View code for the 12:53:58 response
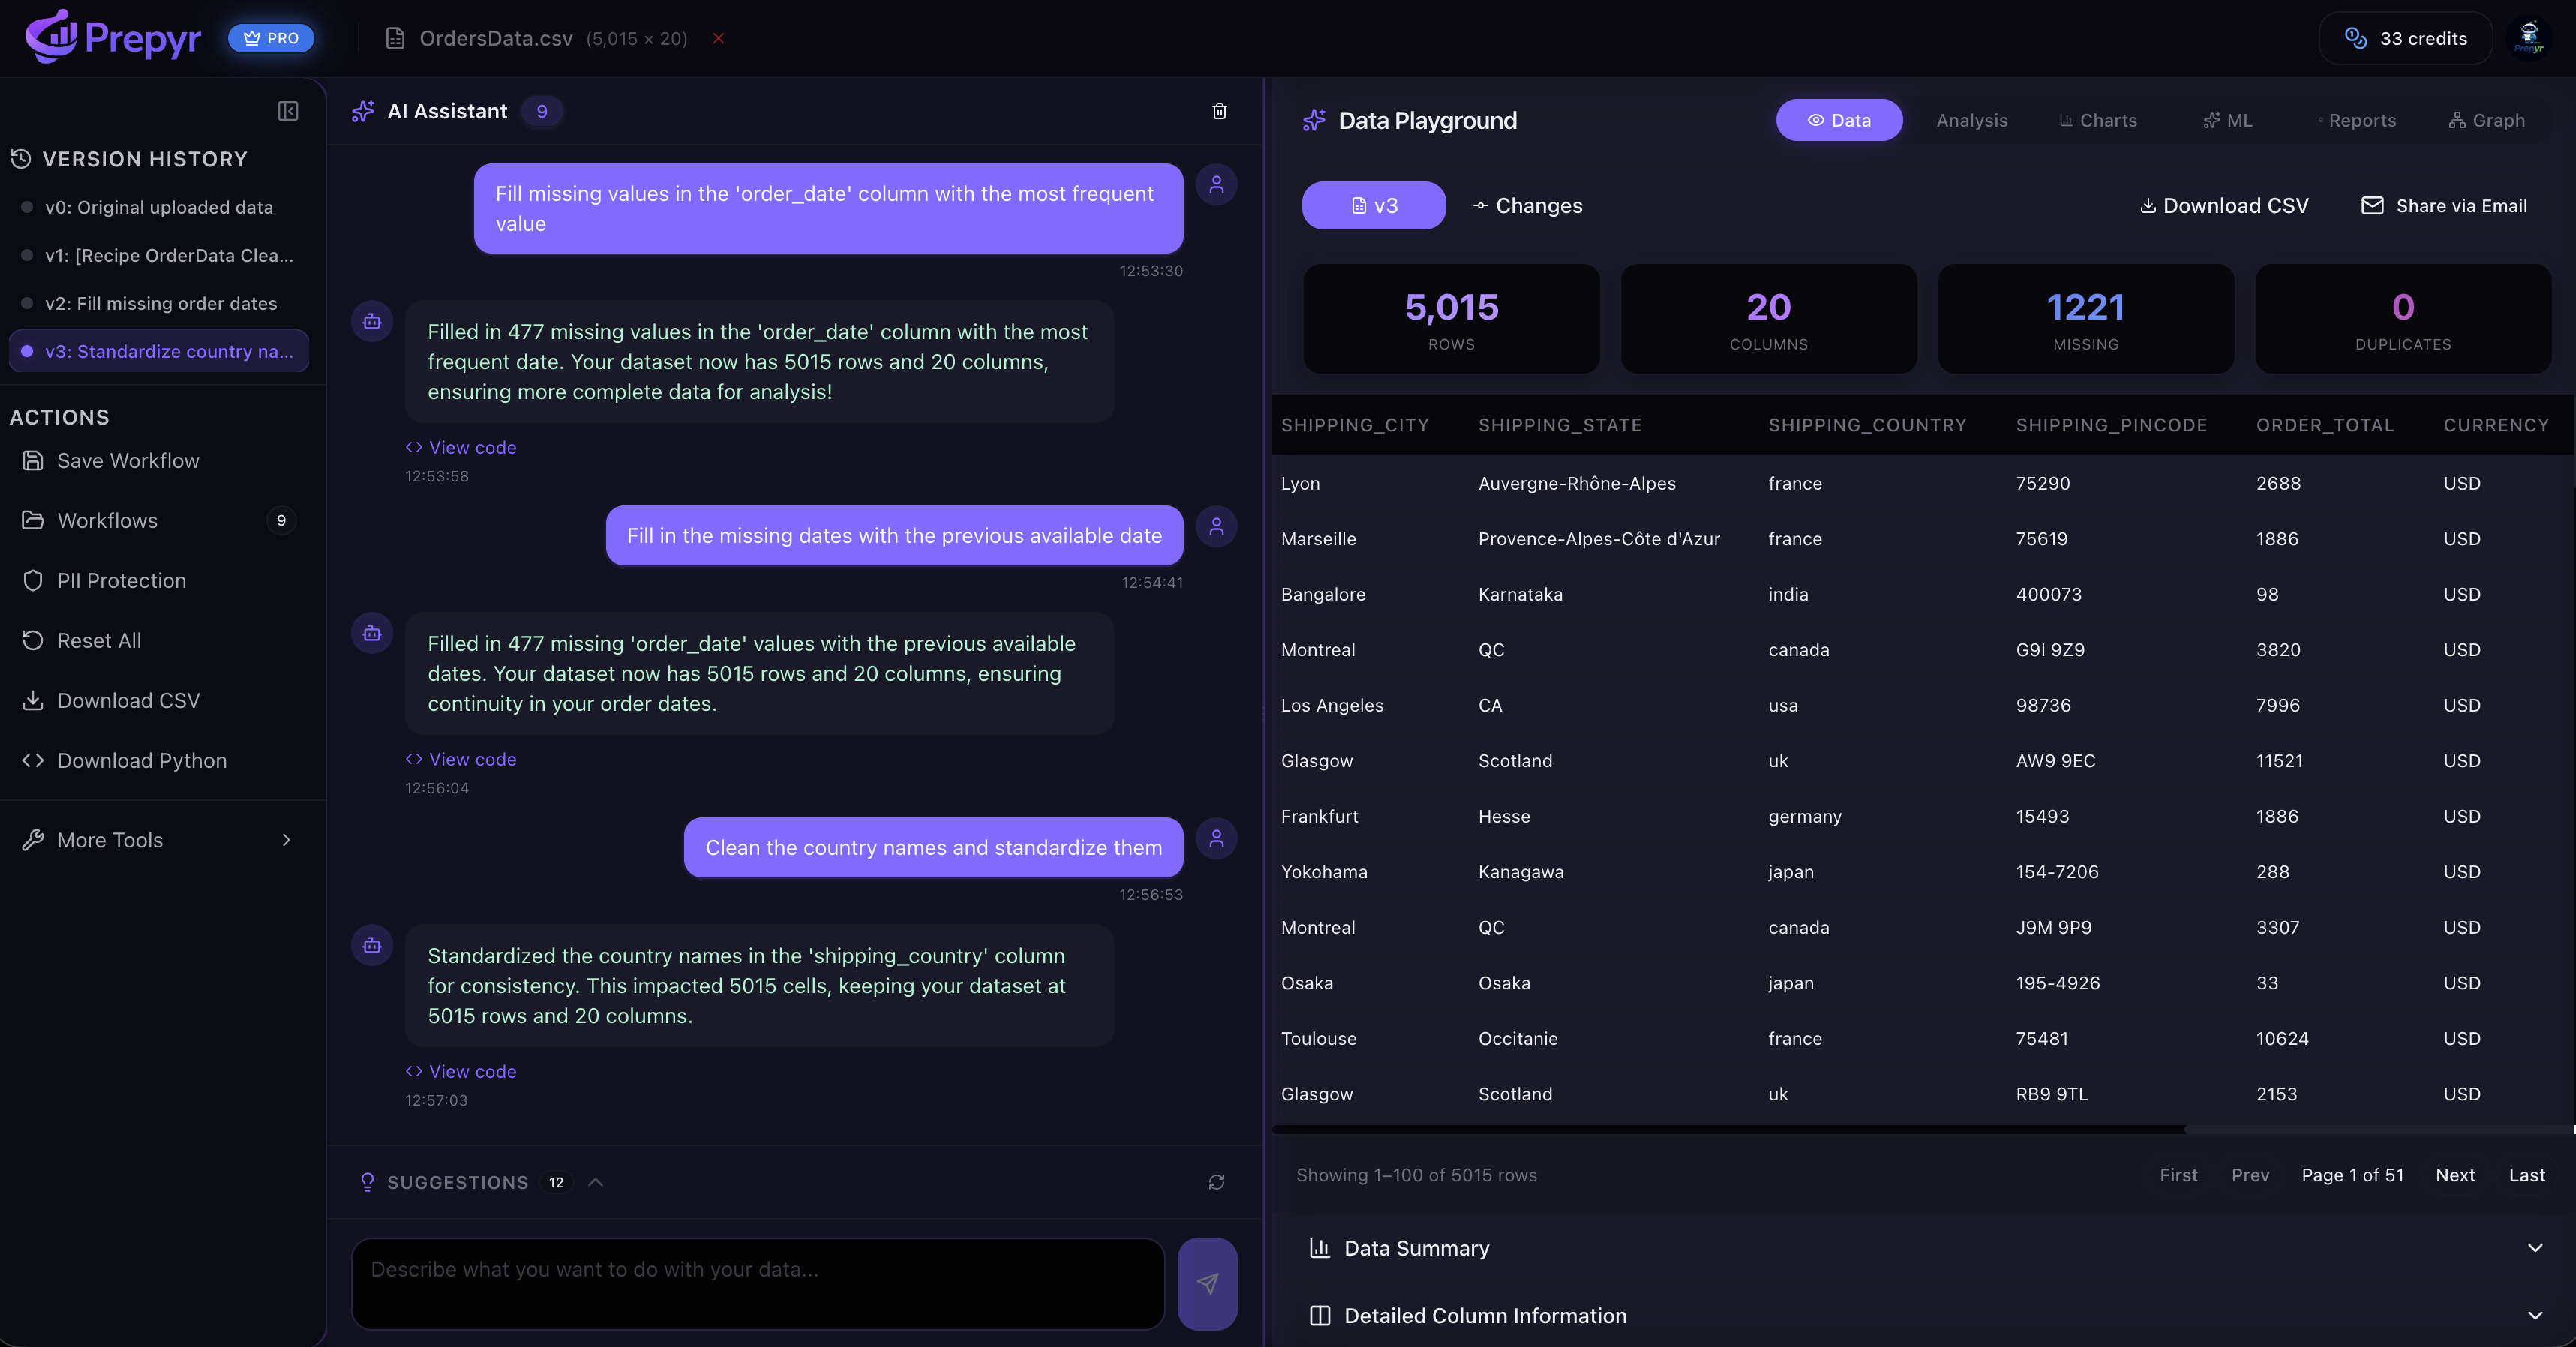The width and height of the screenshot is (2576, 1347). click(x=460, y=447)
